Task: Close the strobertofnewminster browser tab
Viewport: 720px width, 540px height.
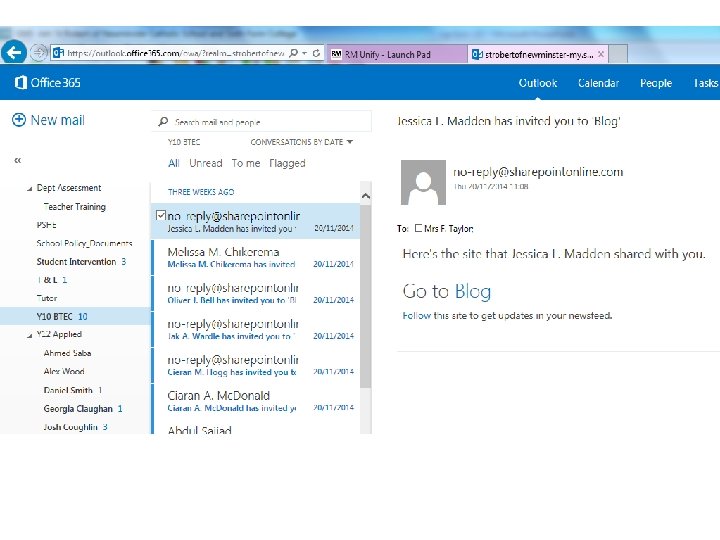Action: tap(601, 54)
